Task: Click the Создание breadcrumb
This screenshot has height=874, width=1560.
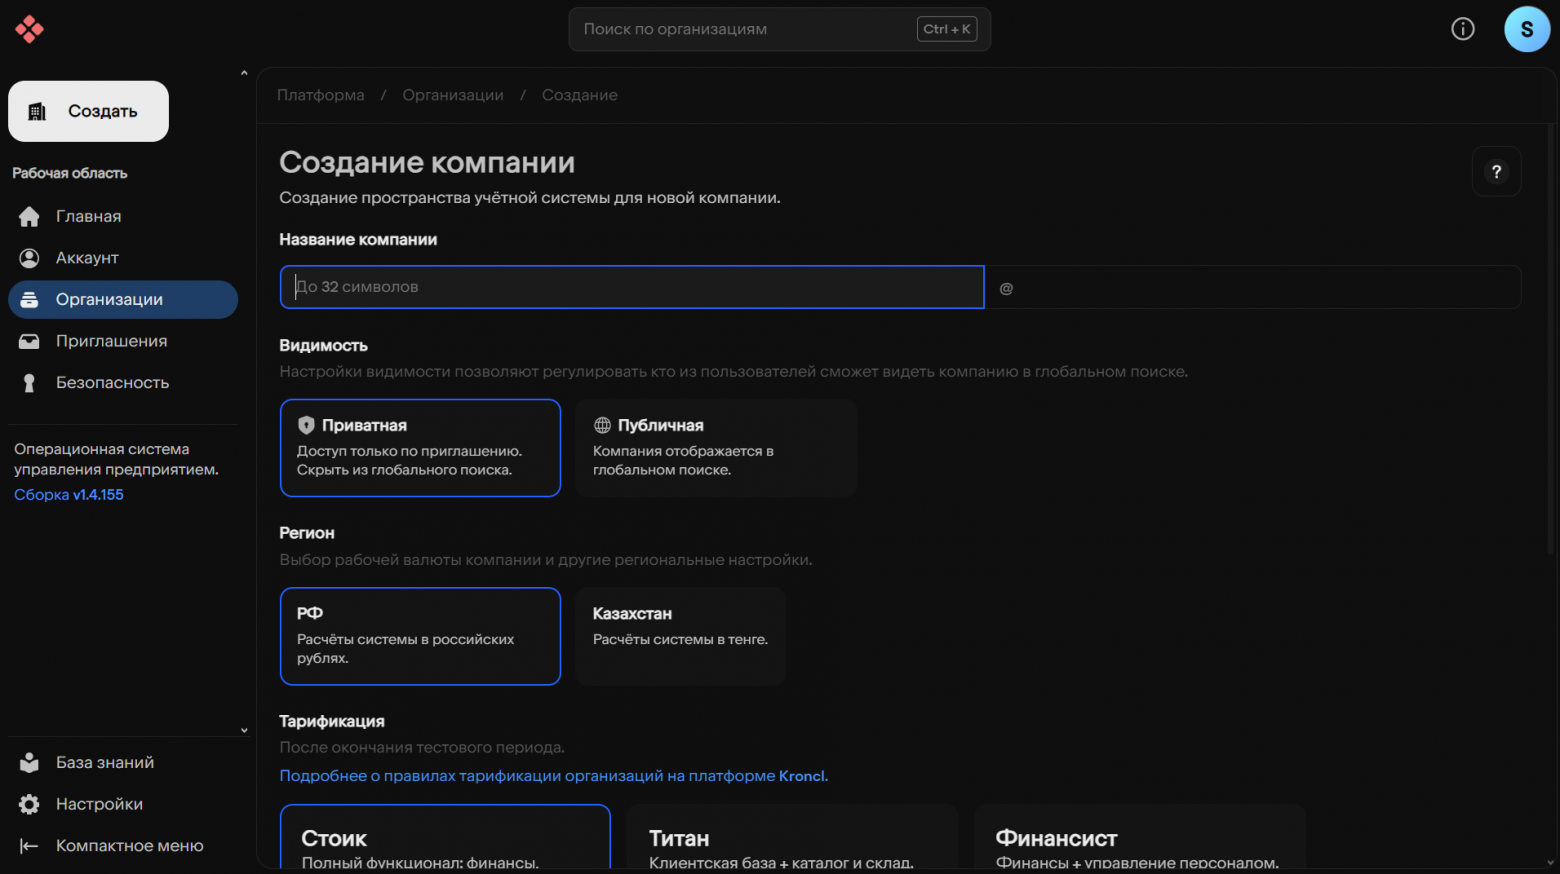Action: [x=580, y=95]
